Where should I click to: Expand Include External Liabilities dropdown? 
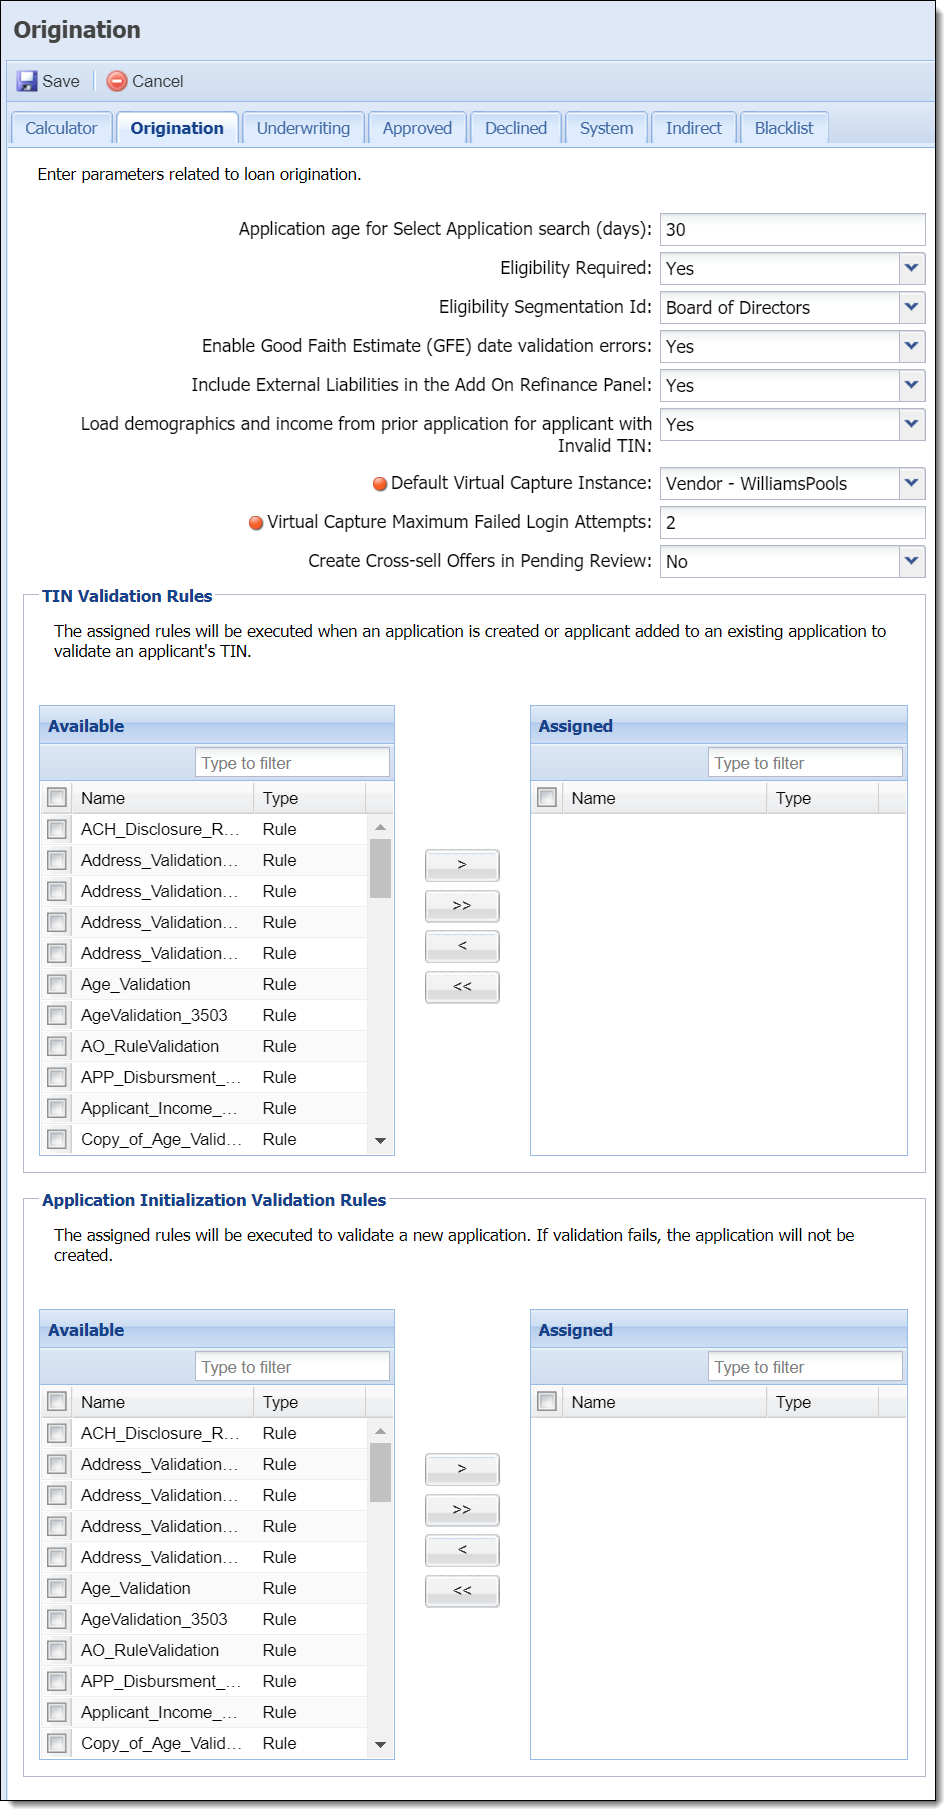911,385
